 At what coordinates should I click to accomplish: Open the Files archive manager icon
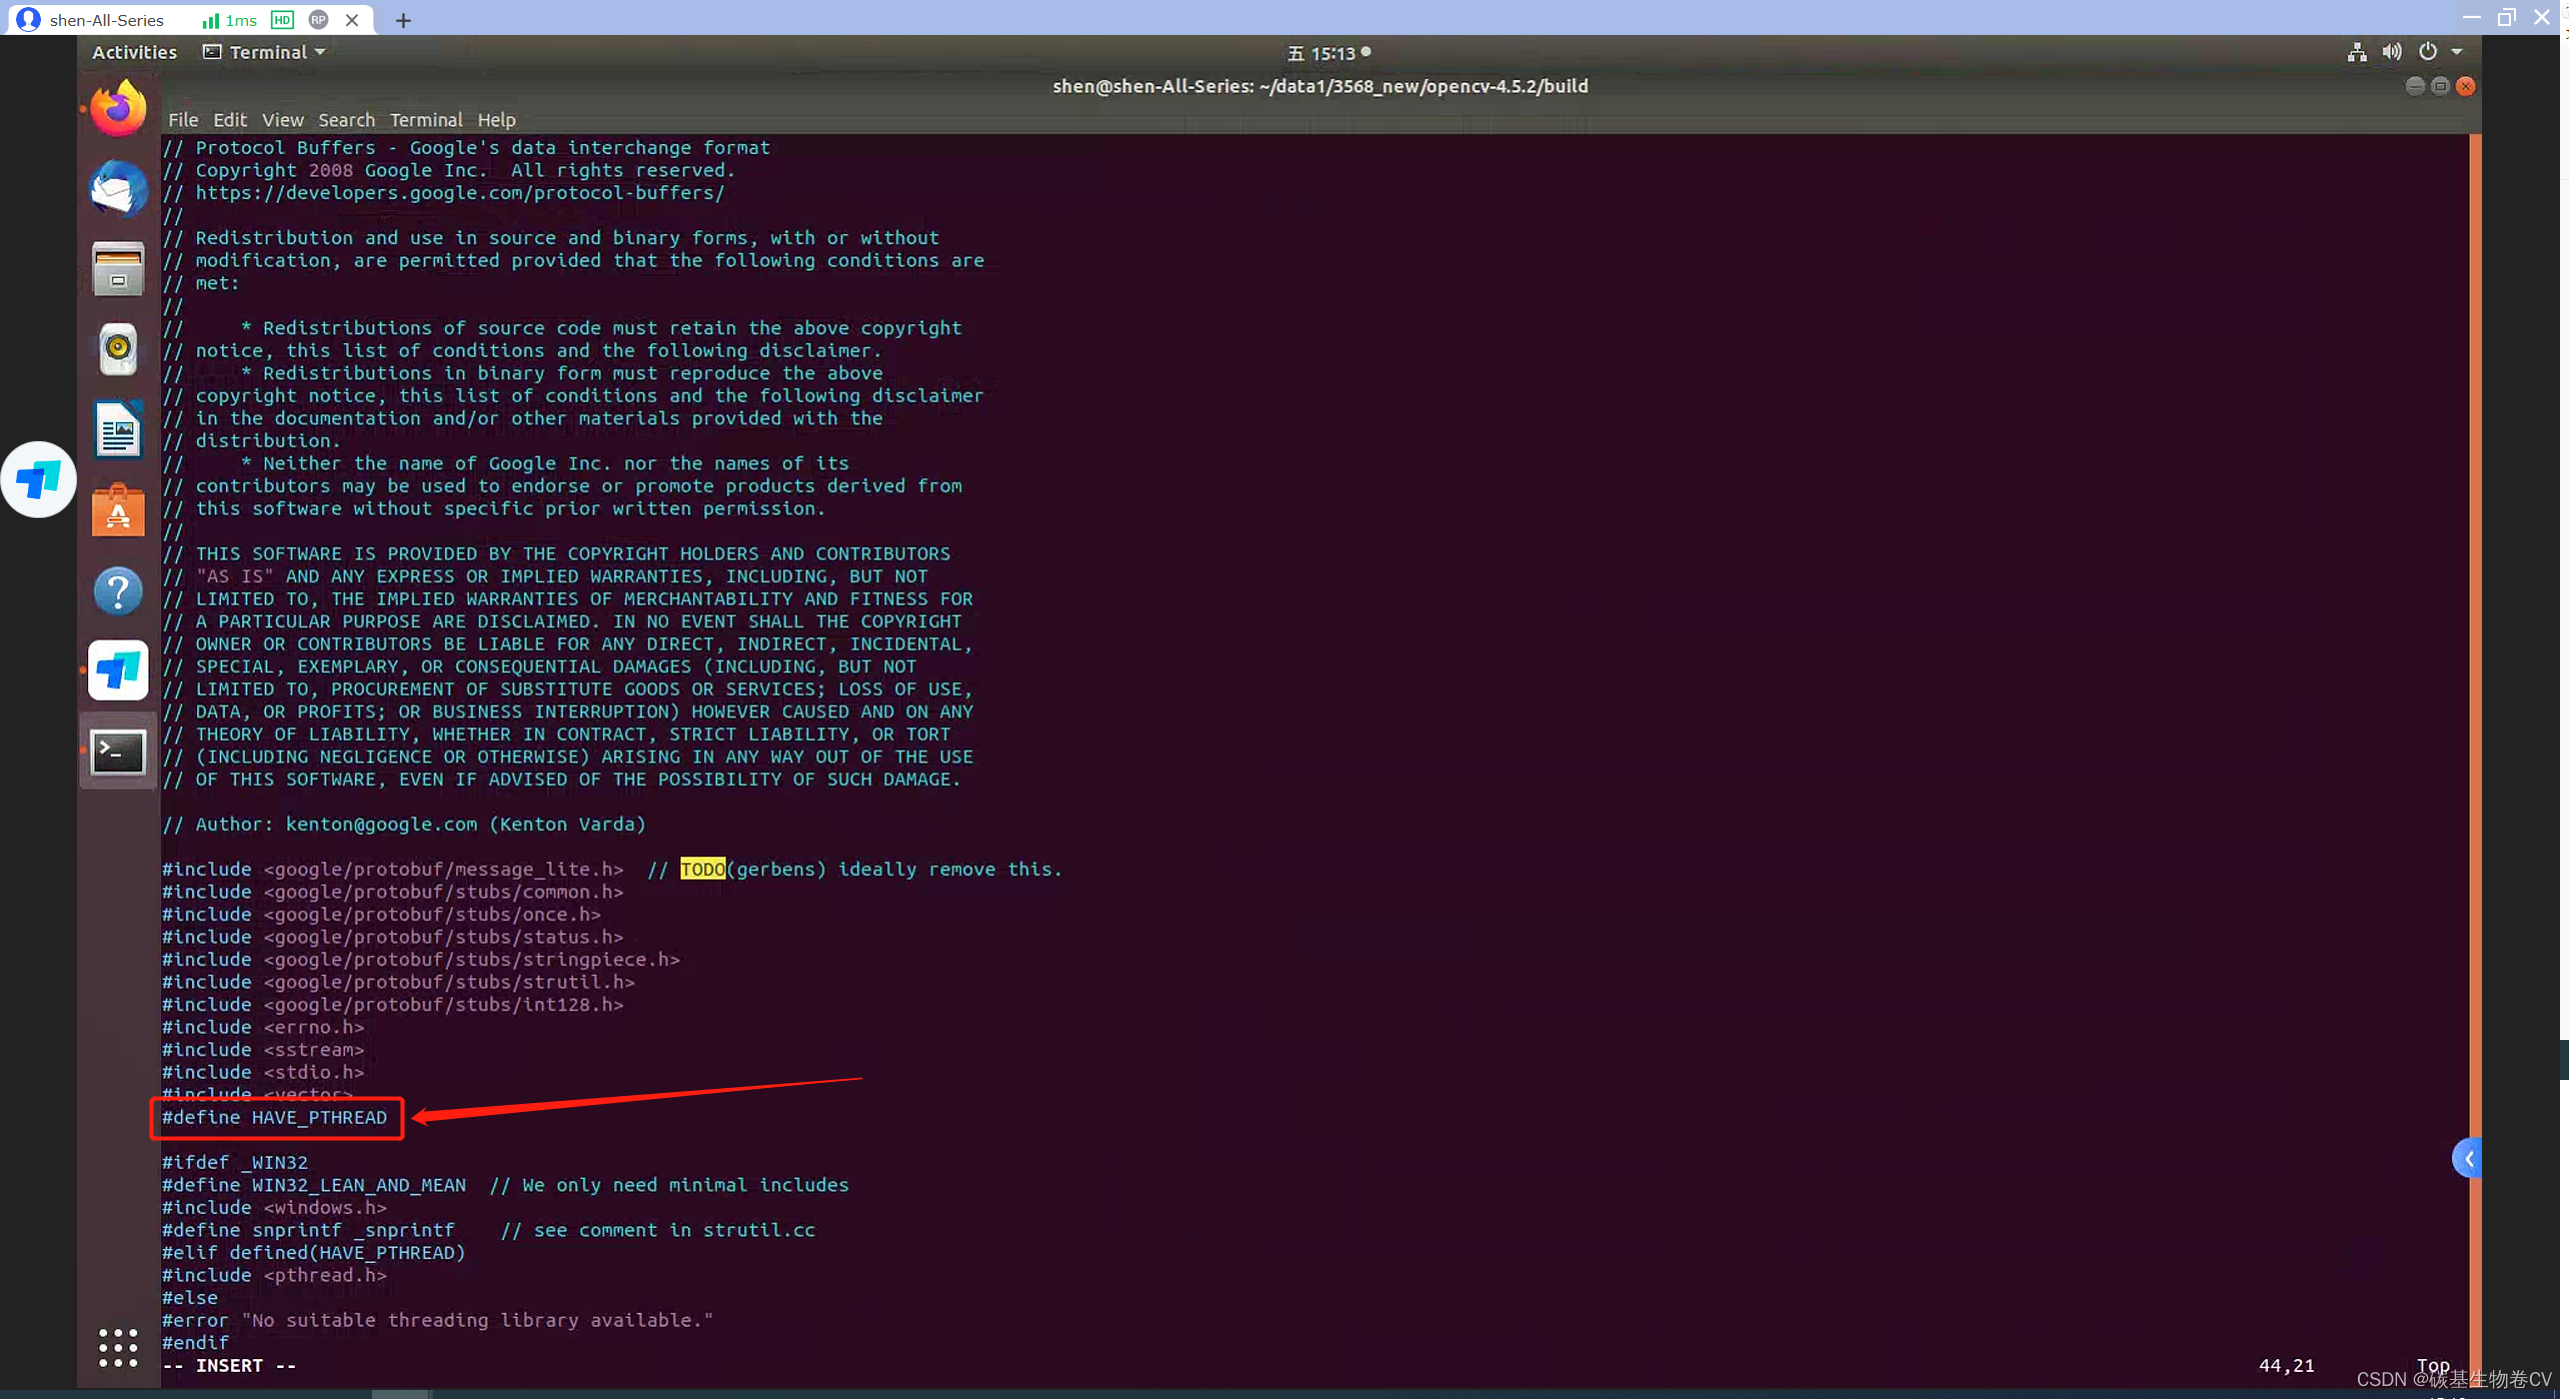[x=117, y=269]
